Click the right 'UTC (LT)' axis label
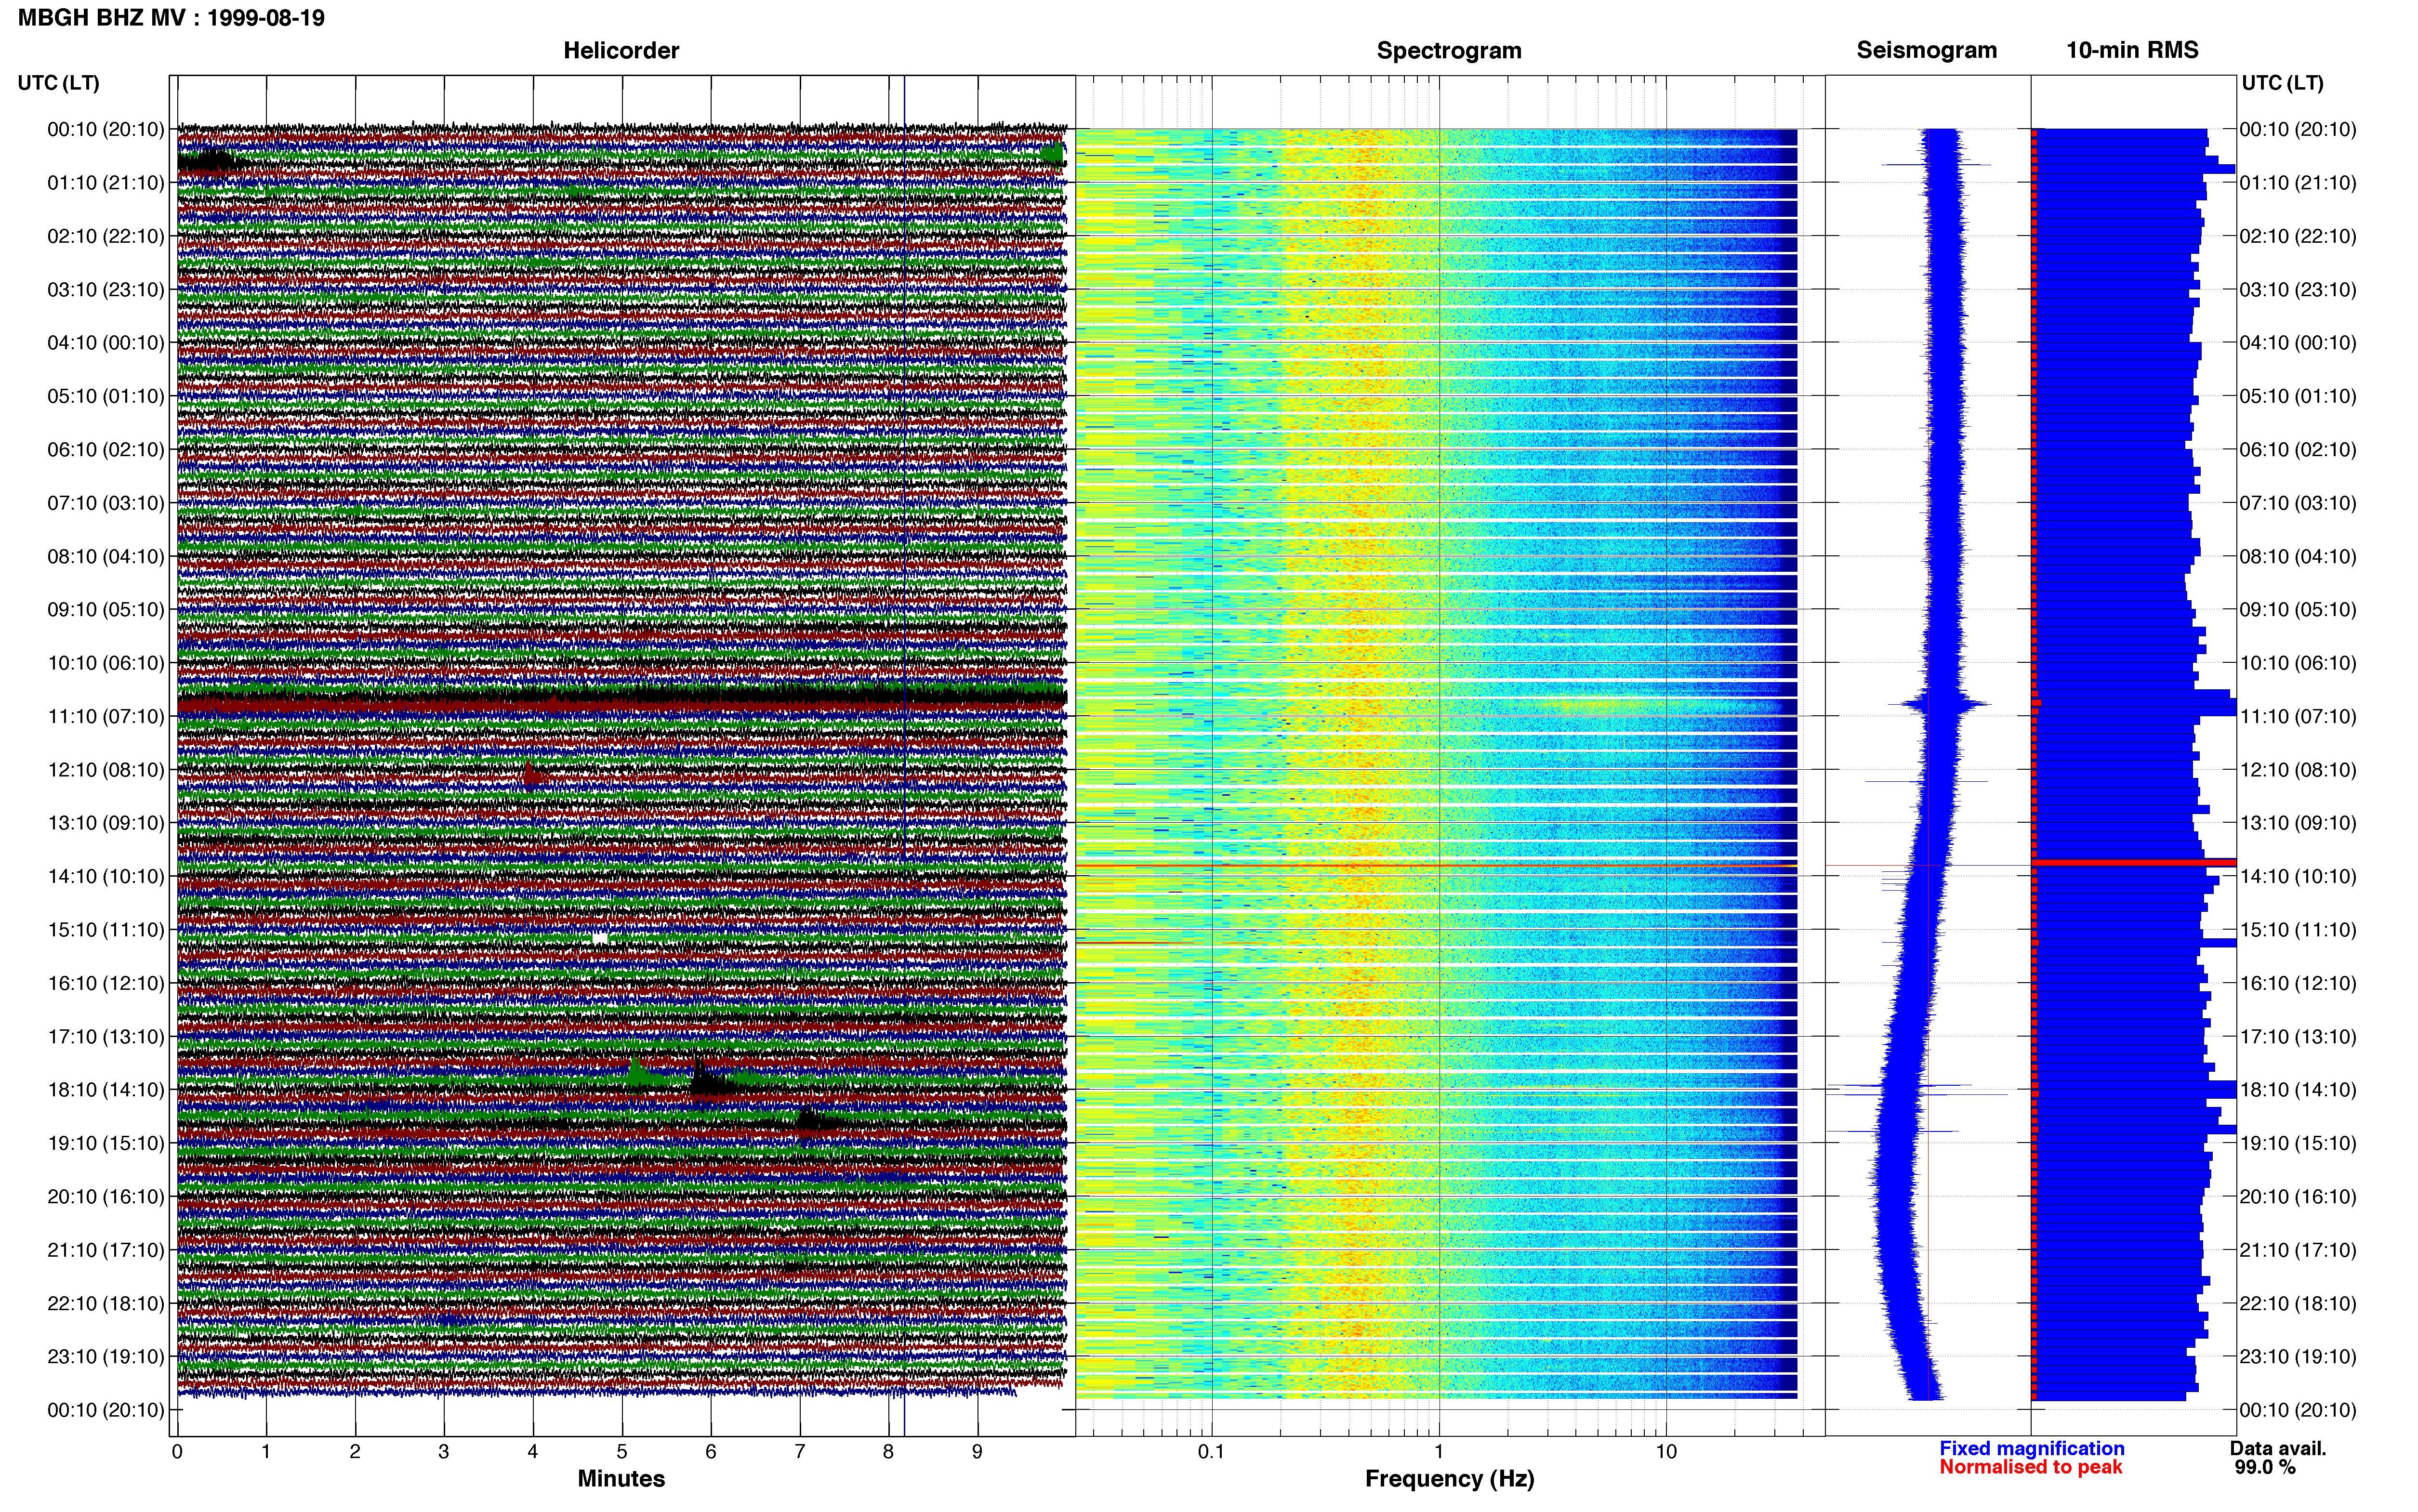Image resolution: width=2418 pixels, height=1512 pixels. pyautogui.click(x=2282, y=83)
